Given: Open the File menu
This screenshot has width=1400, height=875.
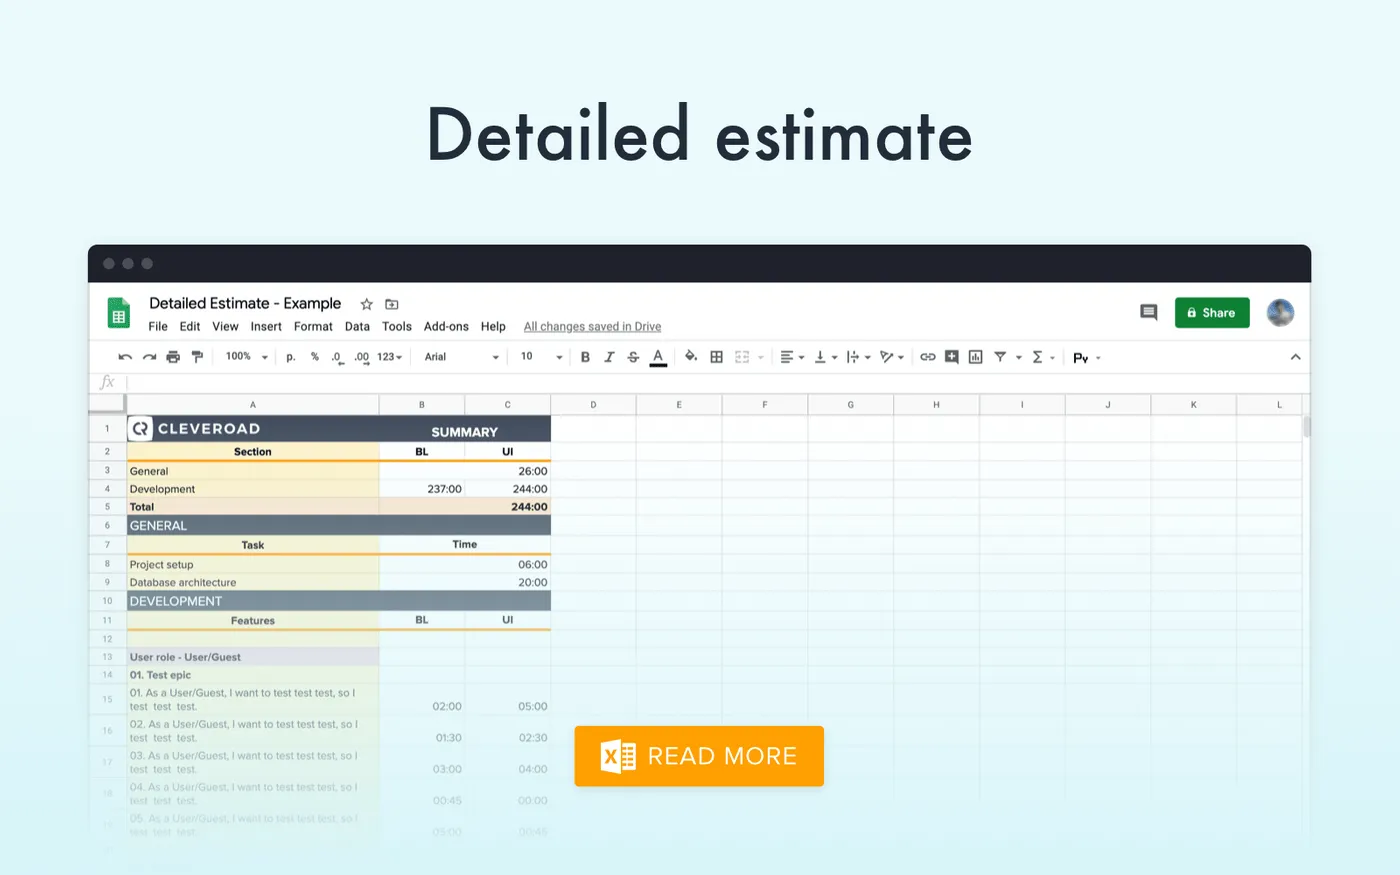Looking at the screenshot, I should (158, 327).
